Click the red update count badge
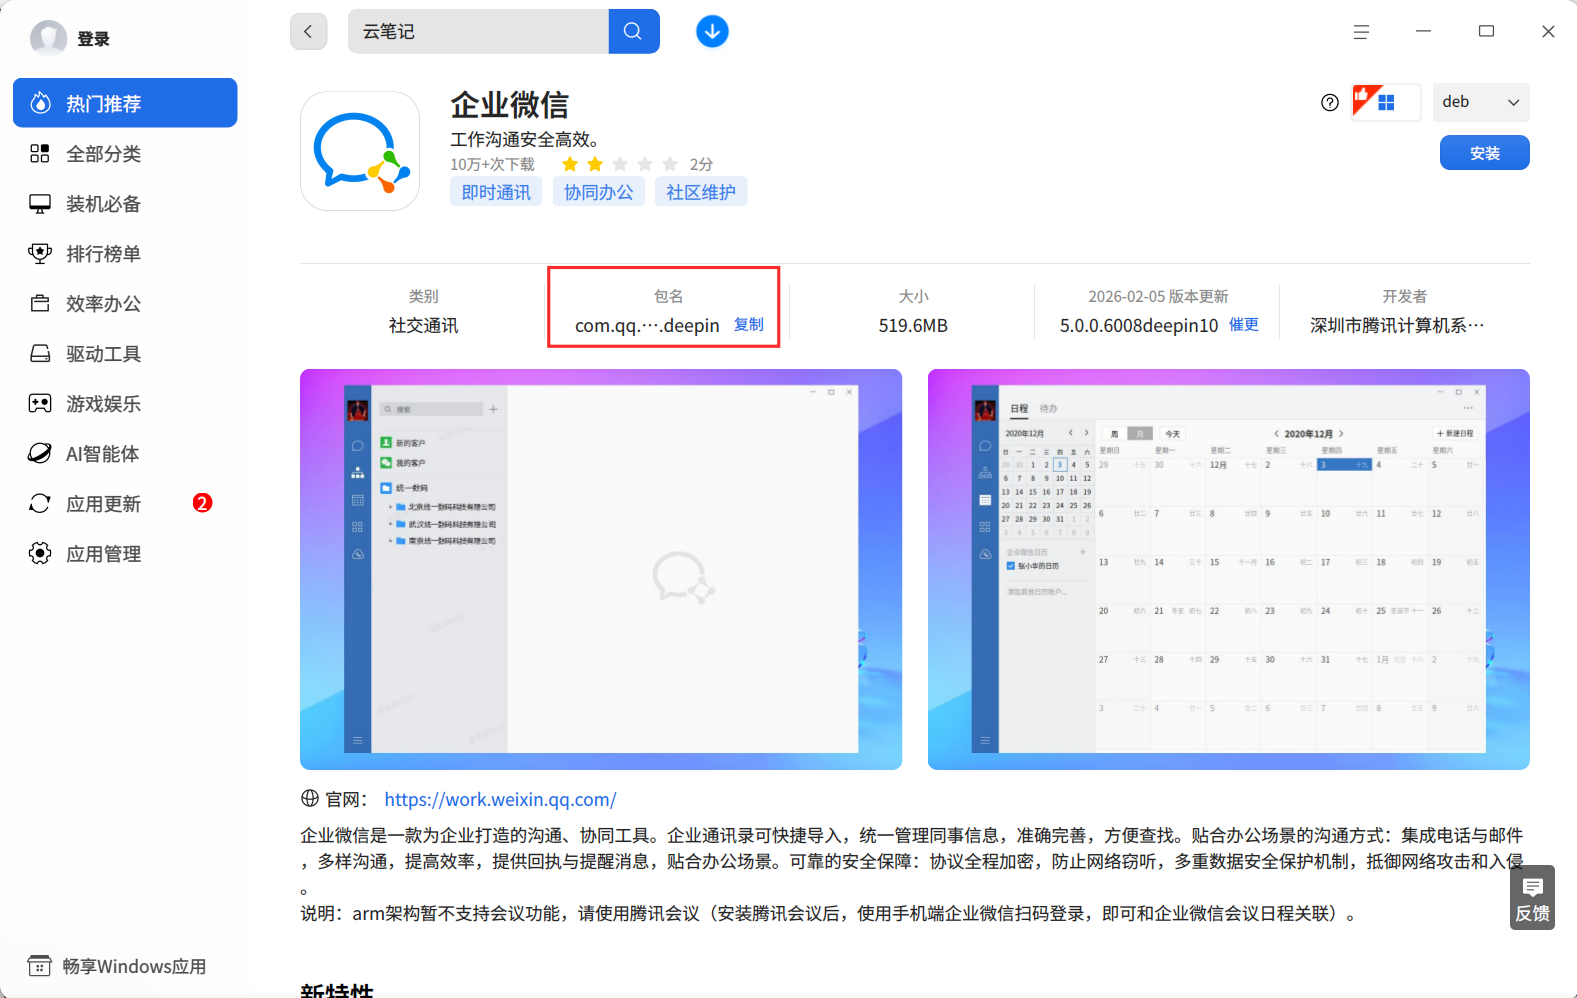This screenshot has height=998, width=1577. [x=202, y=503]
